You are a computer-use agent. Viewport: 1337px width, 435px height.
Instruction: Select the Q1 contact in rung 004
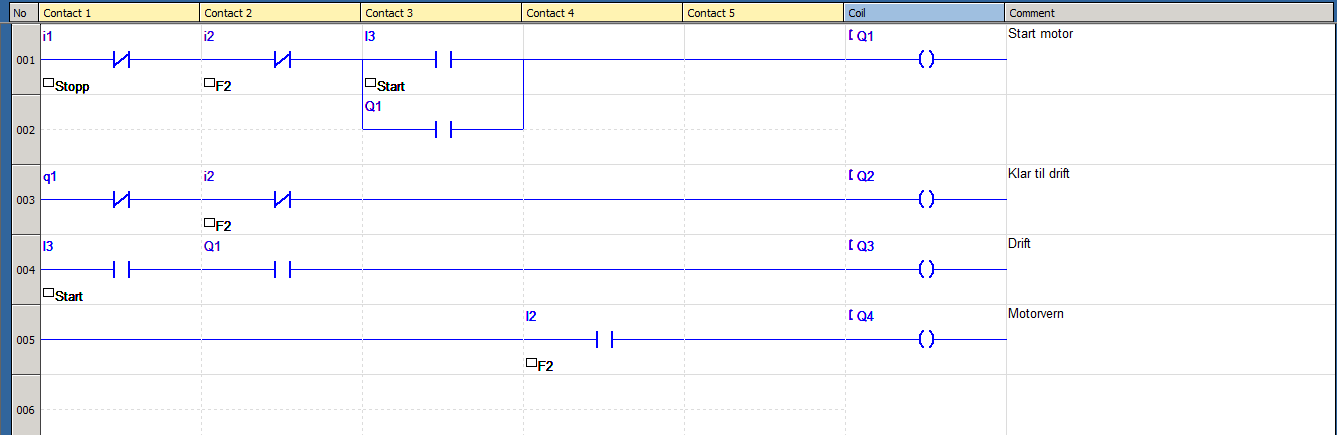282,270
